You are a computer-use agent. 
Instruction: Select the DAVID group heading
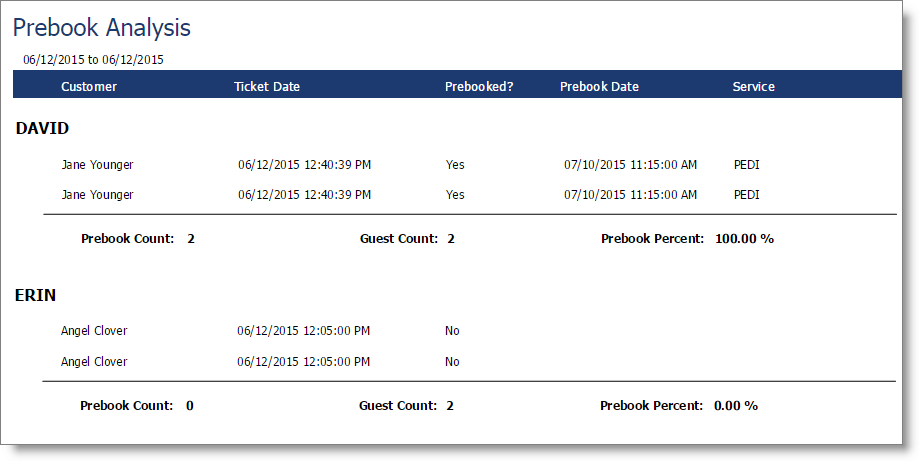42,128
